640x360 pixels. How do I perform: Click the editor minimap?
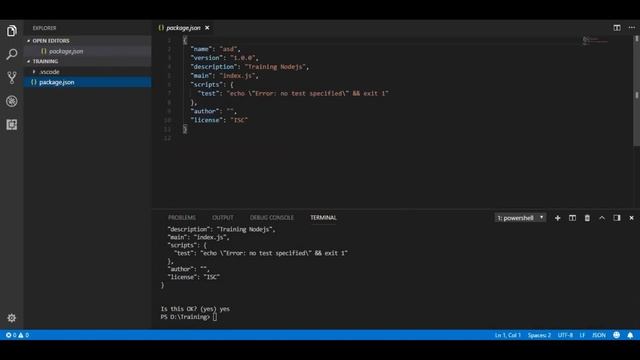click(x=595, y=41)
